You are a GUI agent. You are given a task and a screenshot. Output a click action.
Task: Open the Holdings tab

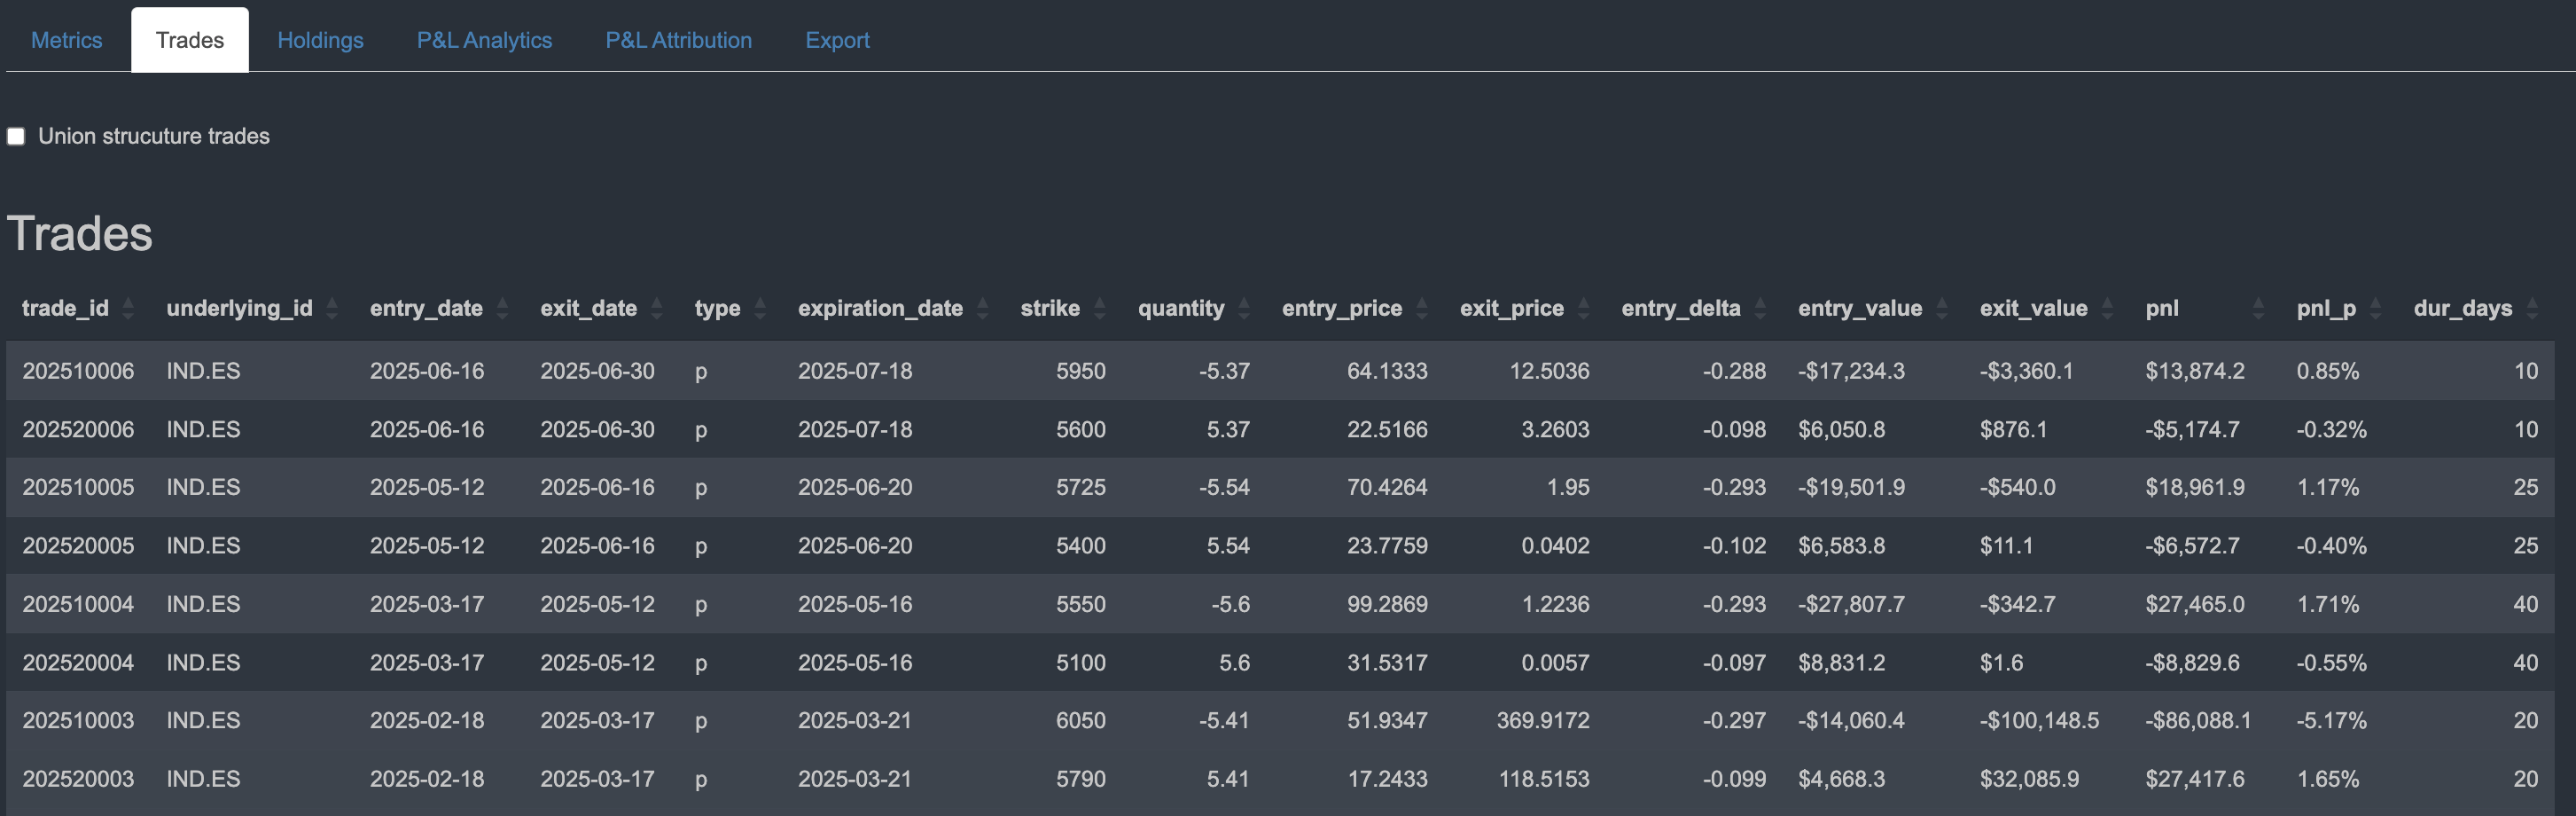pyautogui.click(x=320, y=40)
